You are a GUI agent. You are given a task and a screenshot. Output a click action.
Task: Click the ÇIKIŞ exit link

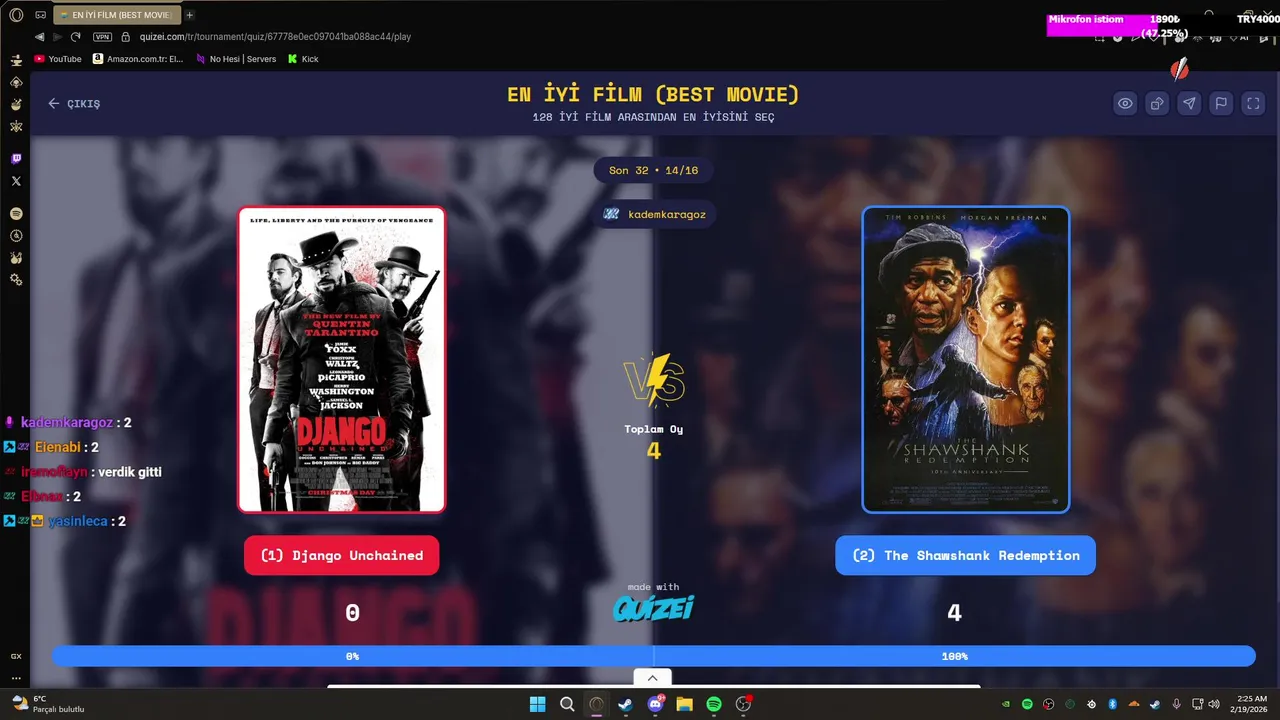click(74, 104)
